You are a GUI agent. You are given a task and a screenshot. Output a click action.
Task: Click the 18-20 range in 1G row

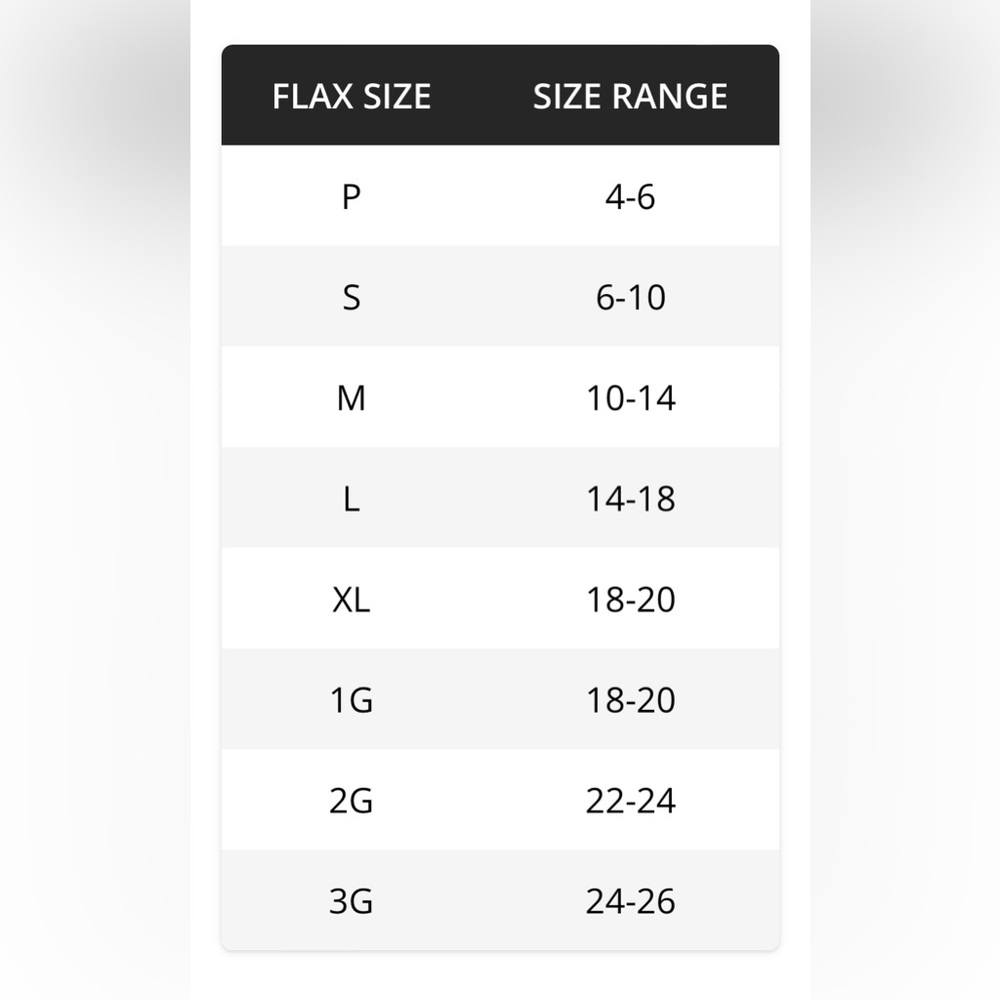(630, 700)
